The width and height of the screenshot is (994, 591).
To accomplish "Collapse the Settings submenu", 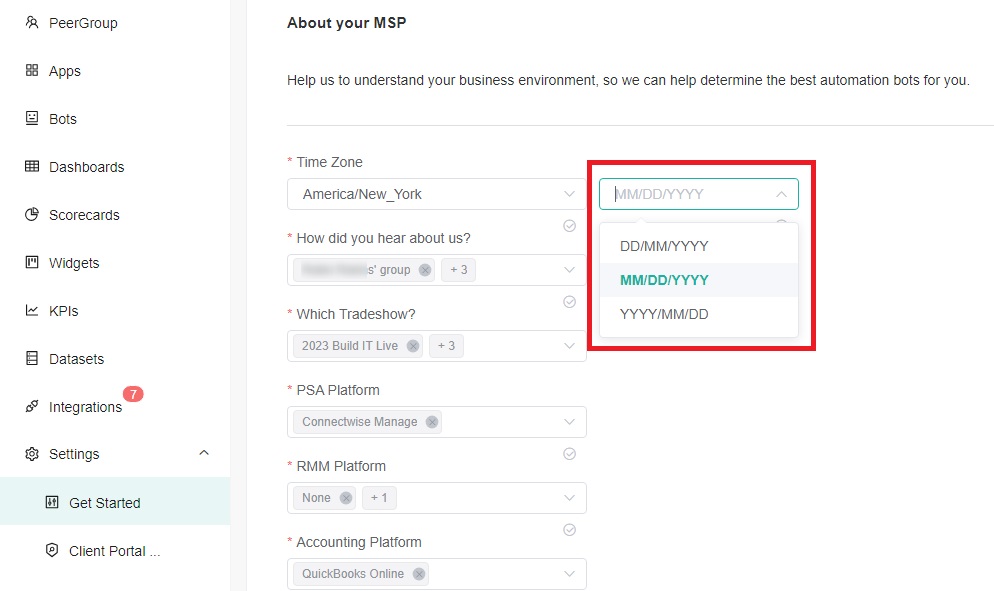I will 204,453.
